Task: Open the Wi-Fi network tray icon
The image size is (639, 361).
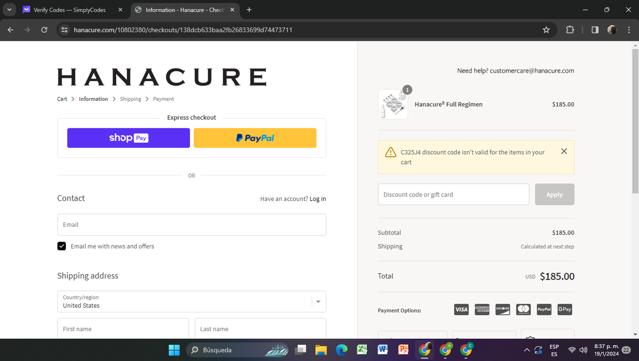Action: point(572,350)
